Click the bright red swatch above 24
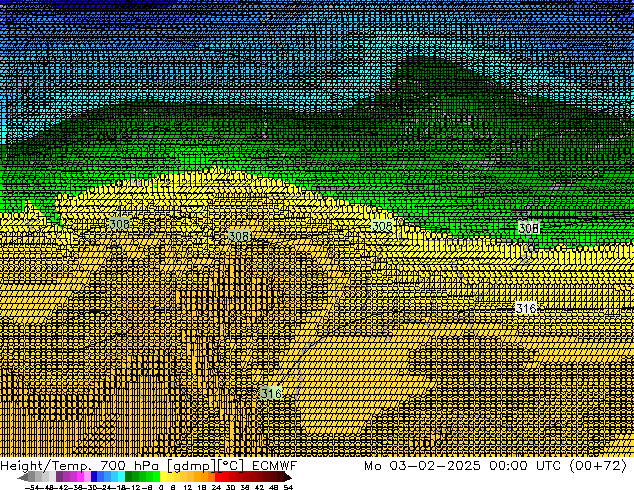This screenshot has width=634, height=490. [x=218, y=476]
